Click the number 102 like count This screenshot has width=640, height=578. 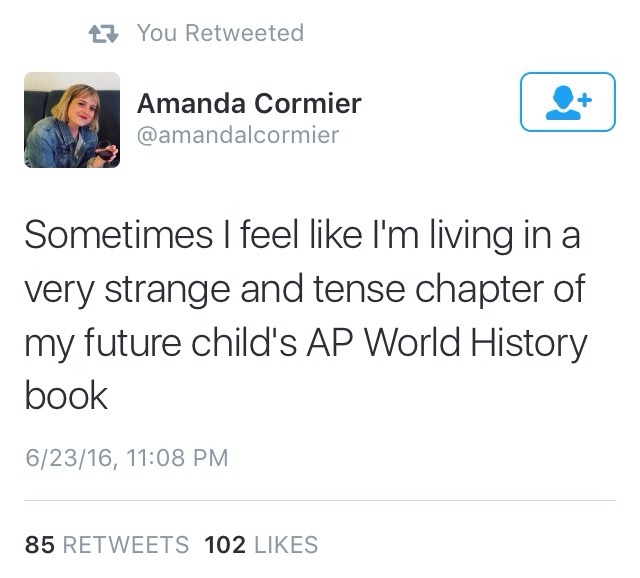pos(225,545)
